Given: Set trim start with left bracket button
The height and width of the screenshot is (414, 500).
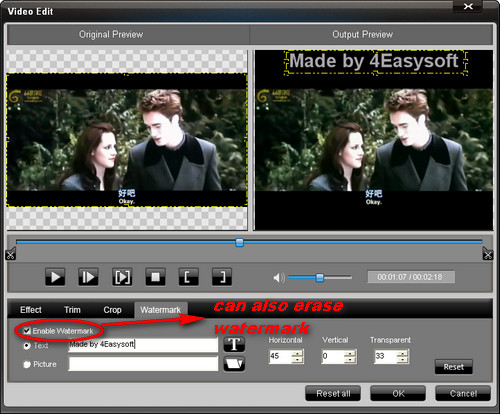Looking at the screenshot, I should (x=189, y=277).
